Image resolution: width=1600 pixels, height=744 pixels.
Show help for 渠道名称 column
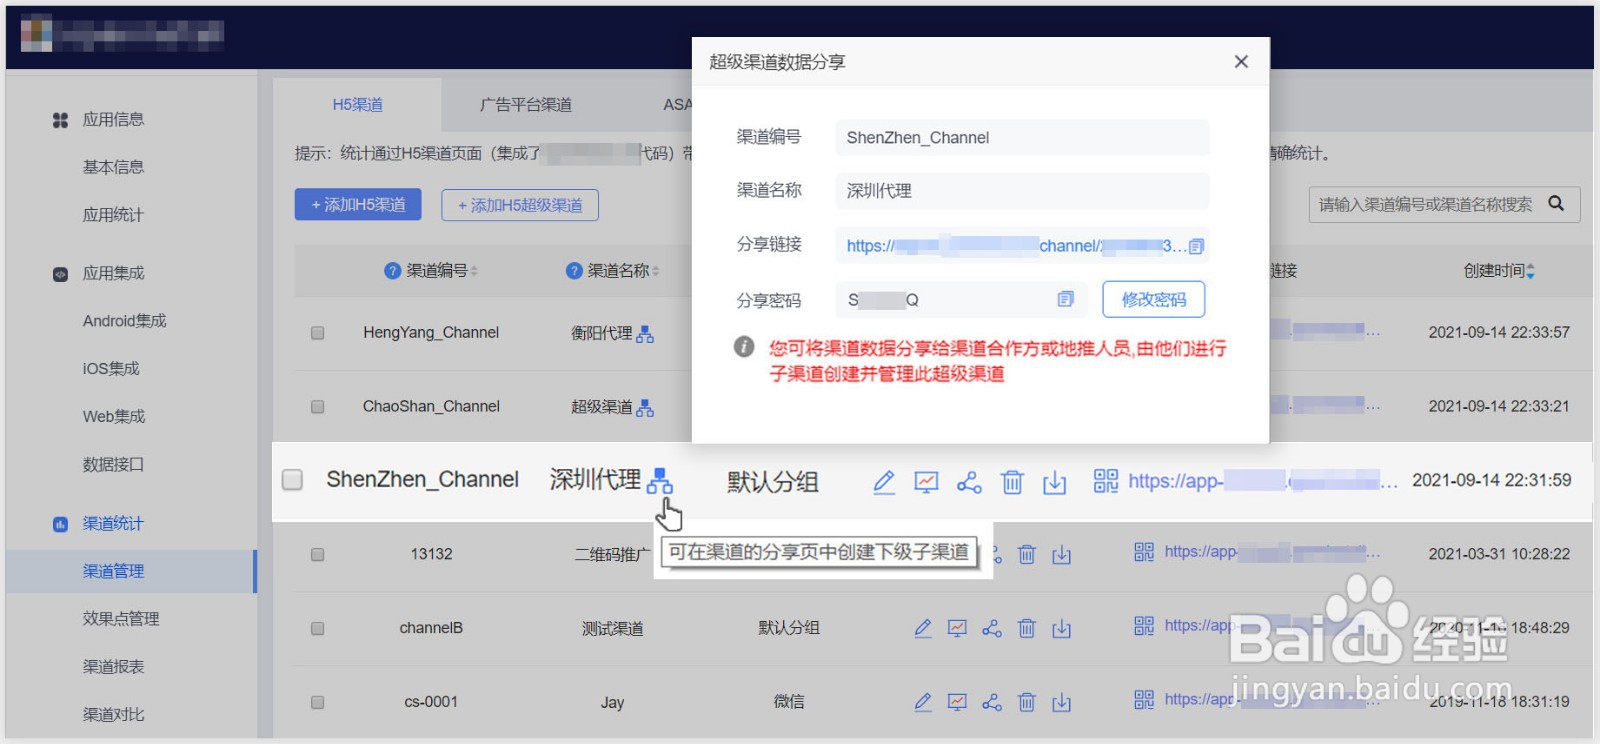[x=574, y=271]
